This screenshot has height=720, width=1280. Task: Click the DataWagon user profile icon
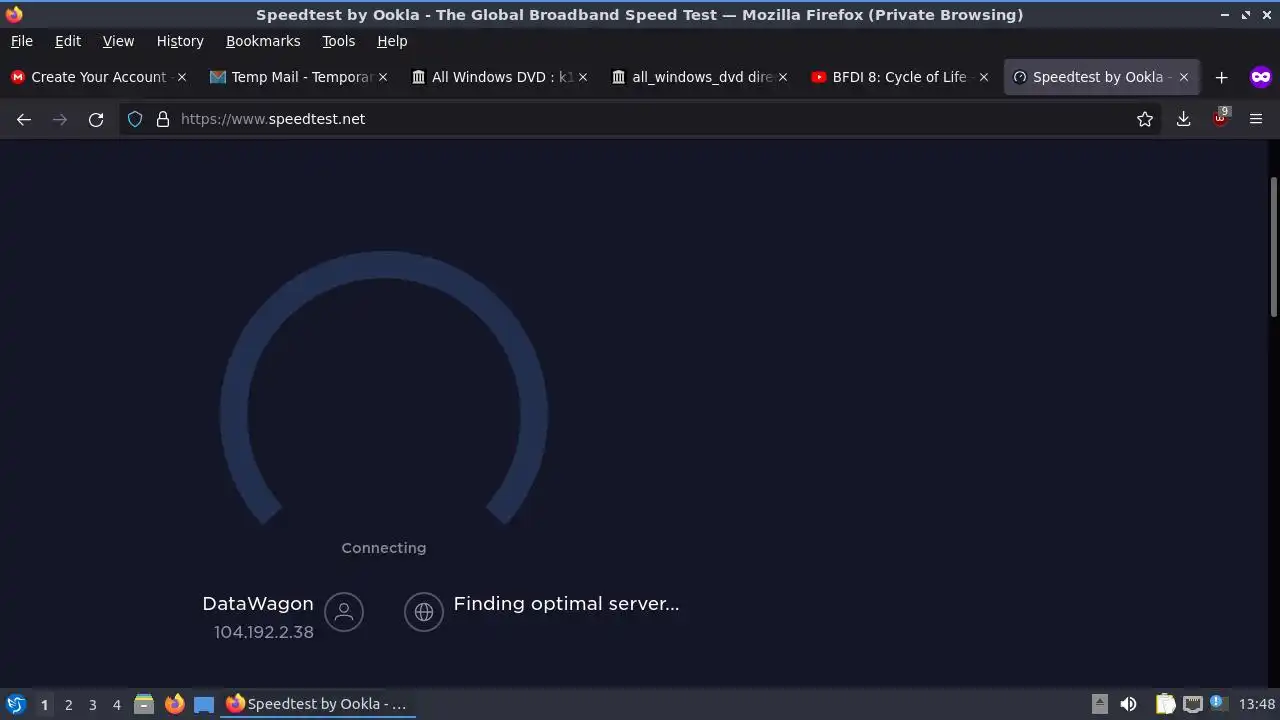344,612
